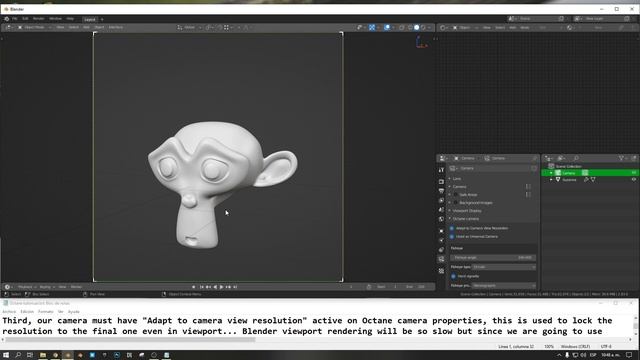Open the Tool properties tab

[441, 170]
